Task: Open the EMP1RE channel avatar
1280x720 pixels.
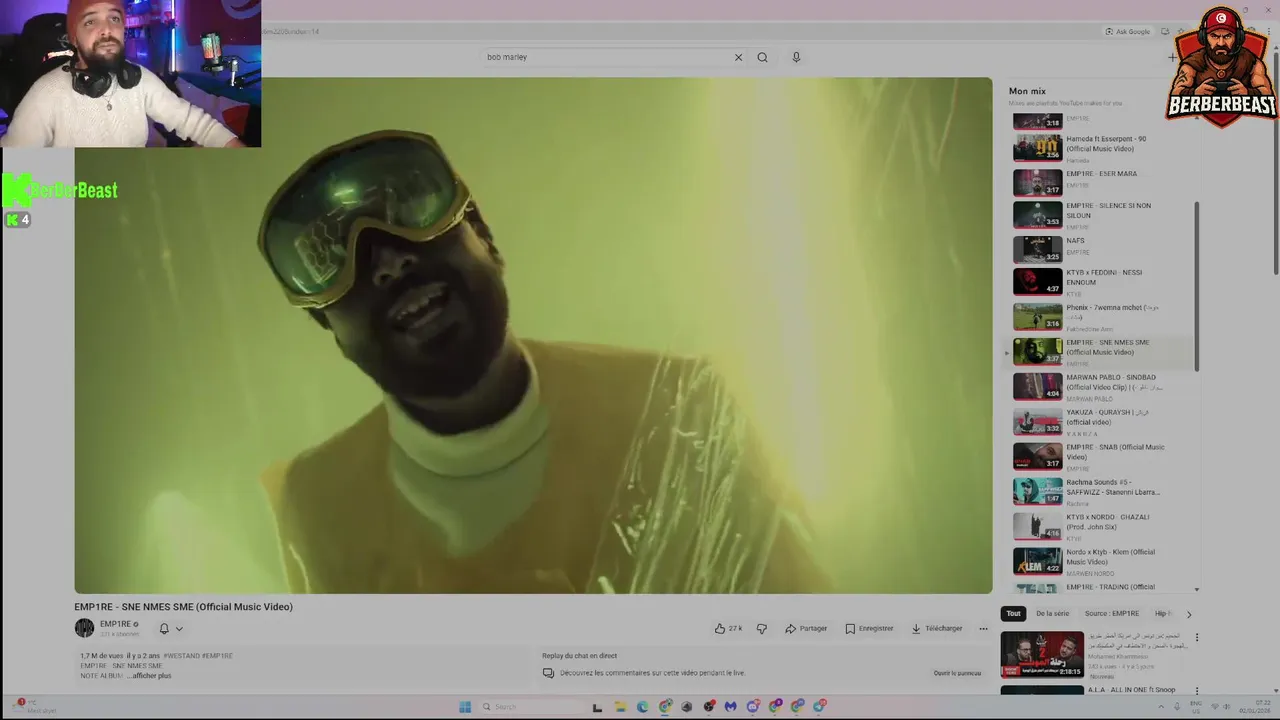Action: [84, 628]
